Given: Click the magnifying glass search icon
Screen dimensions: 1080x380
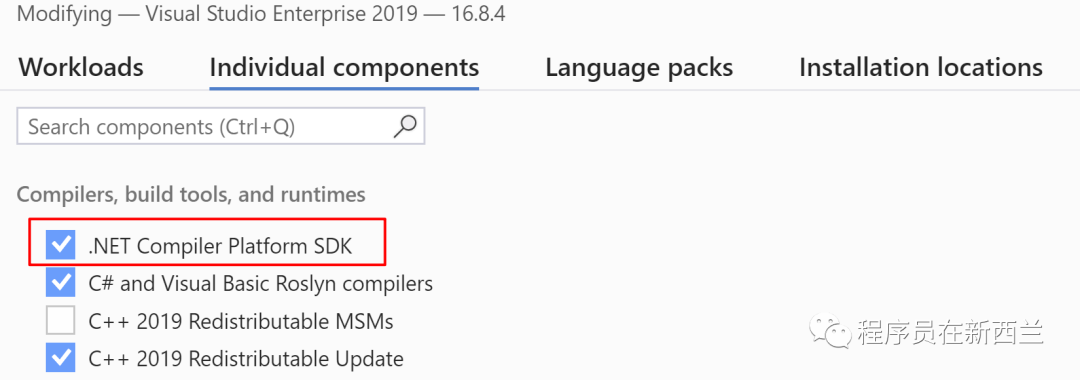Looking at the screenshot, I should pos(404,126).
